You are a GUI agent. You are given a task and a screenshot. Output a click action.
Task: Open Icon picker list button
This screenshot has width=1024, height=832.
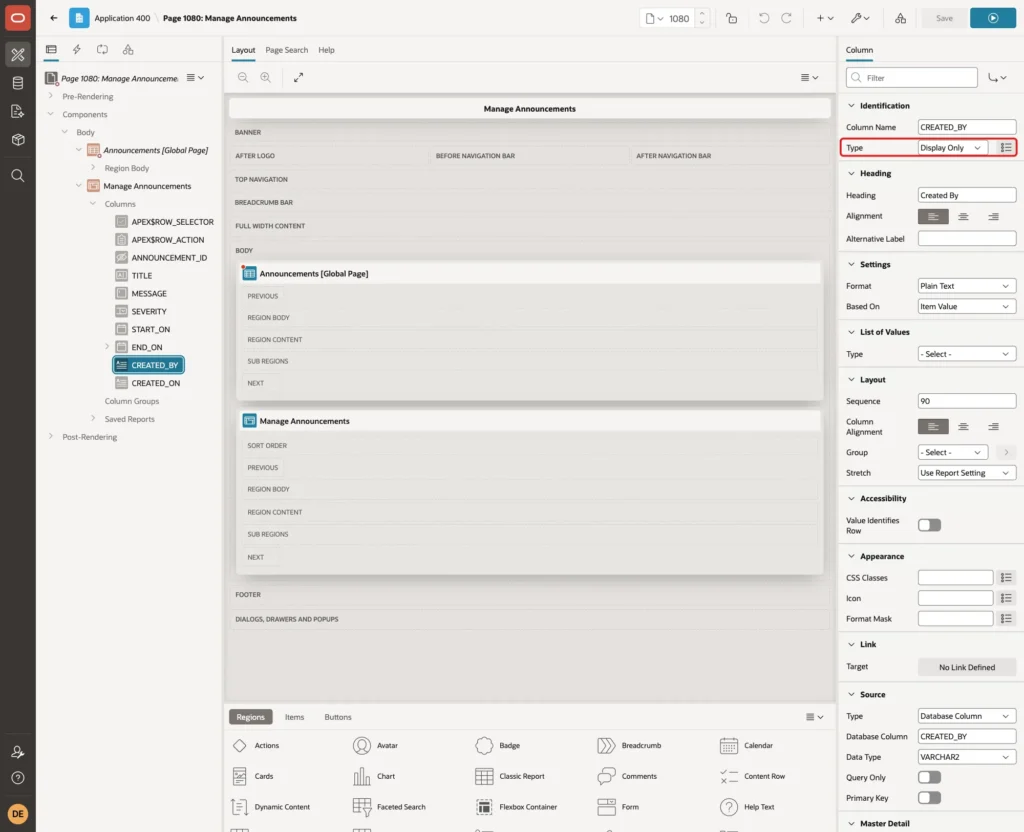1006,598
